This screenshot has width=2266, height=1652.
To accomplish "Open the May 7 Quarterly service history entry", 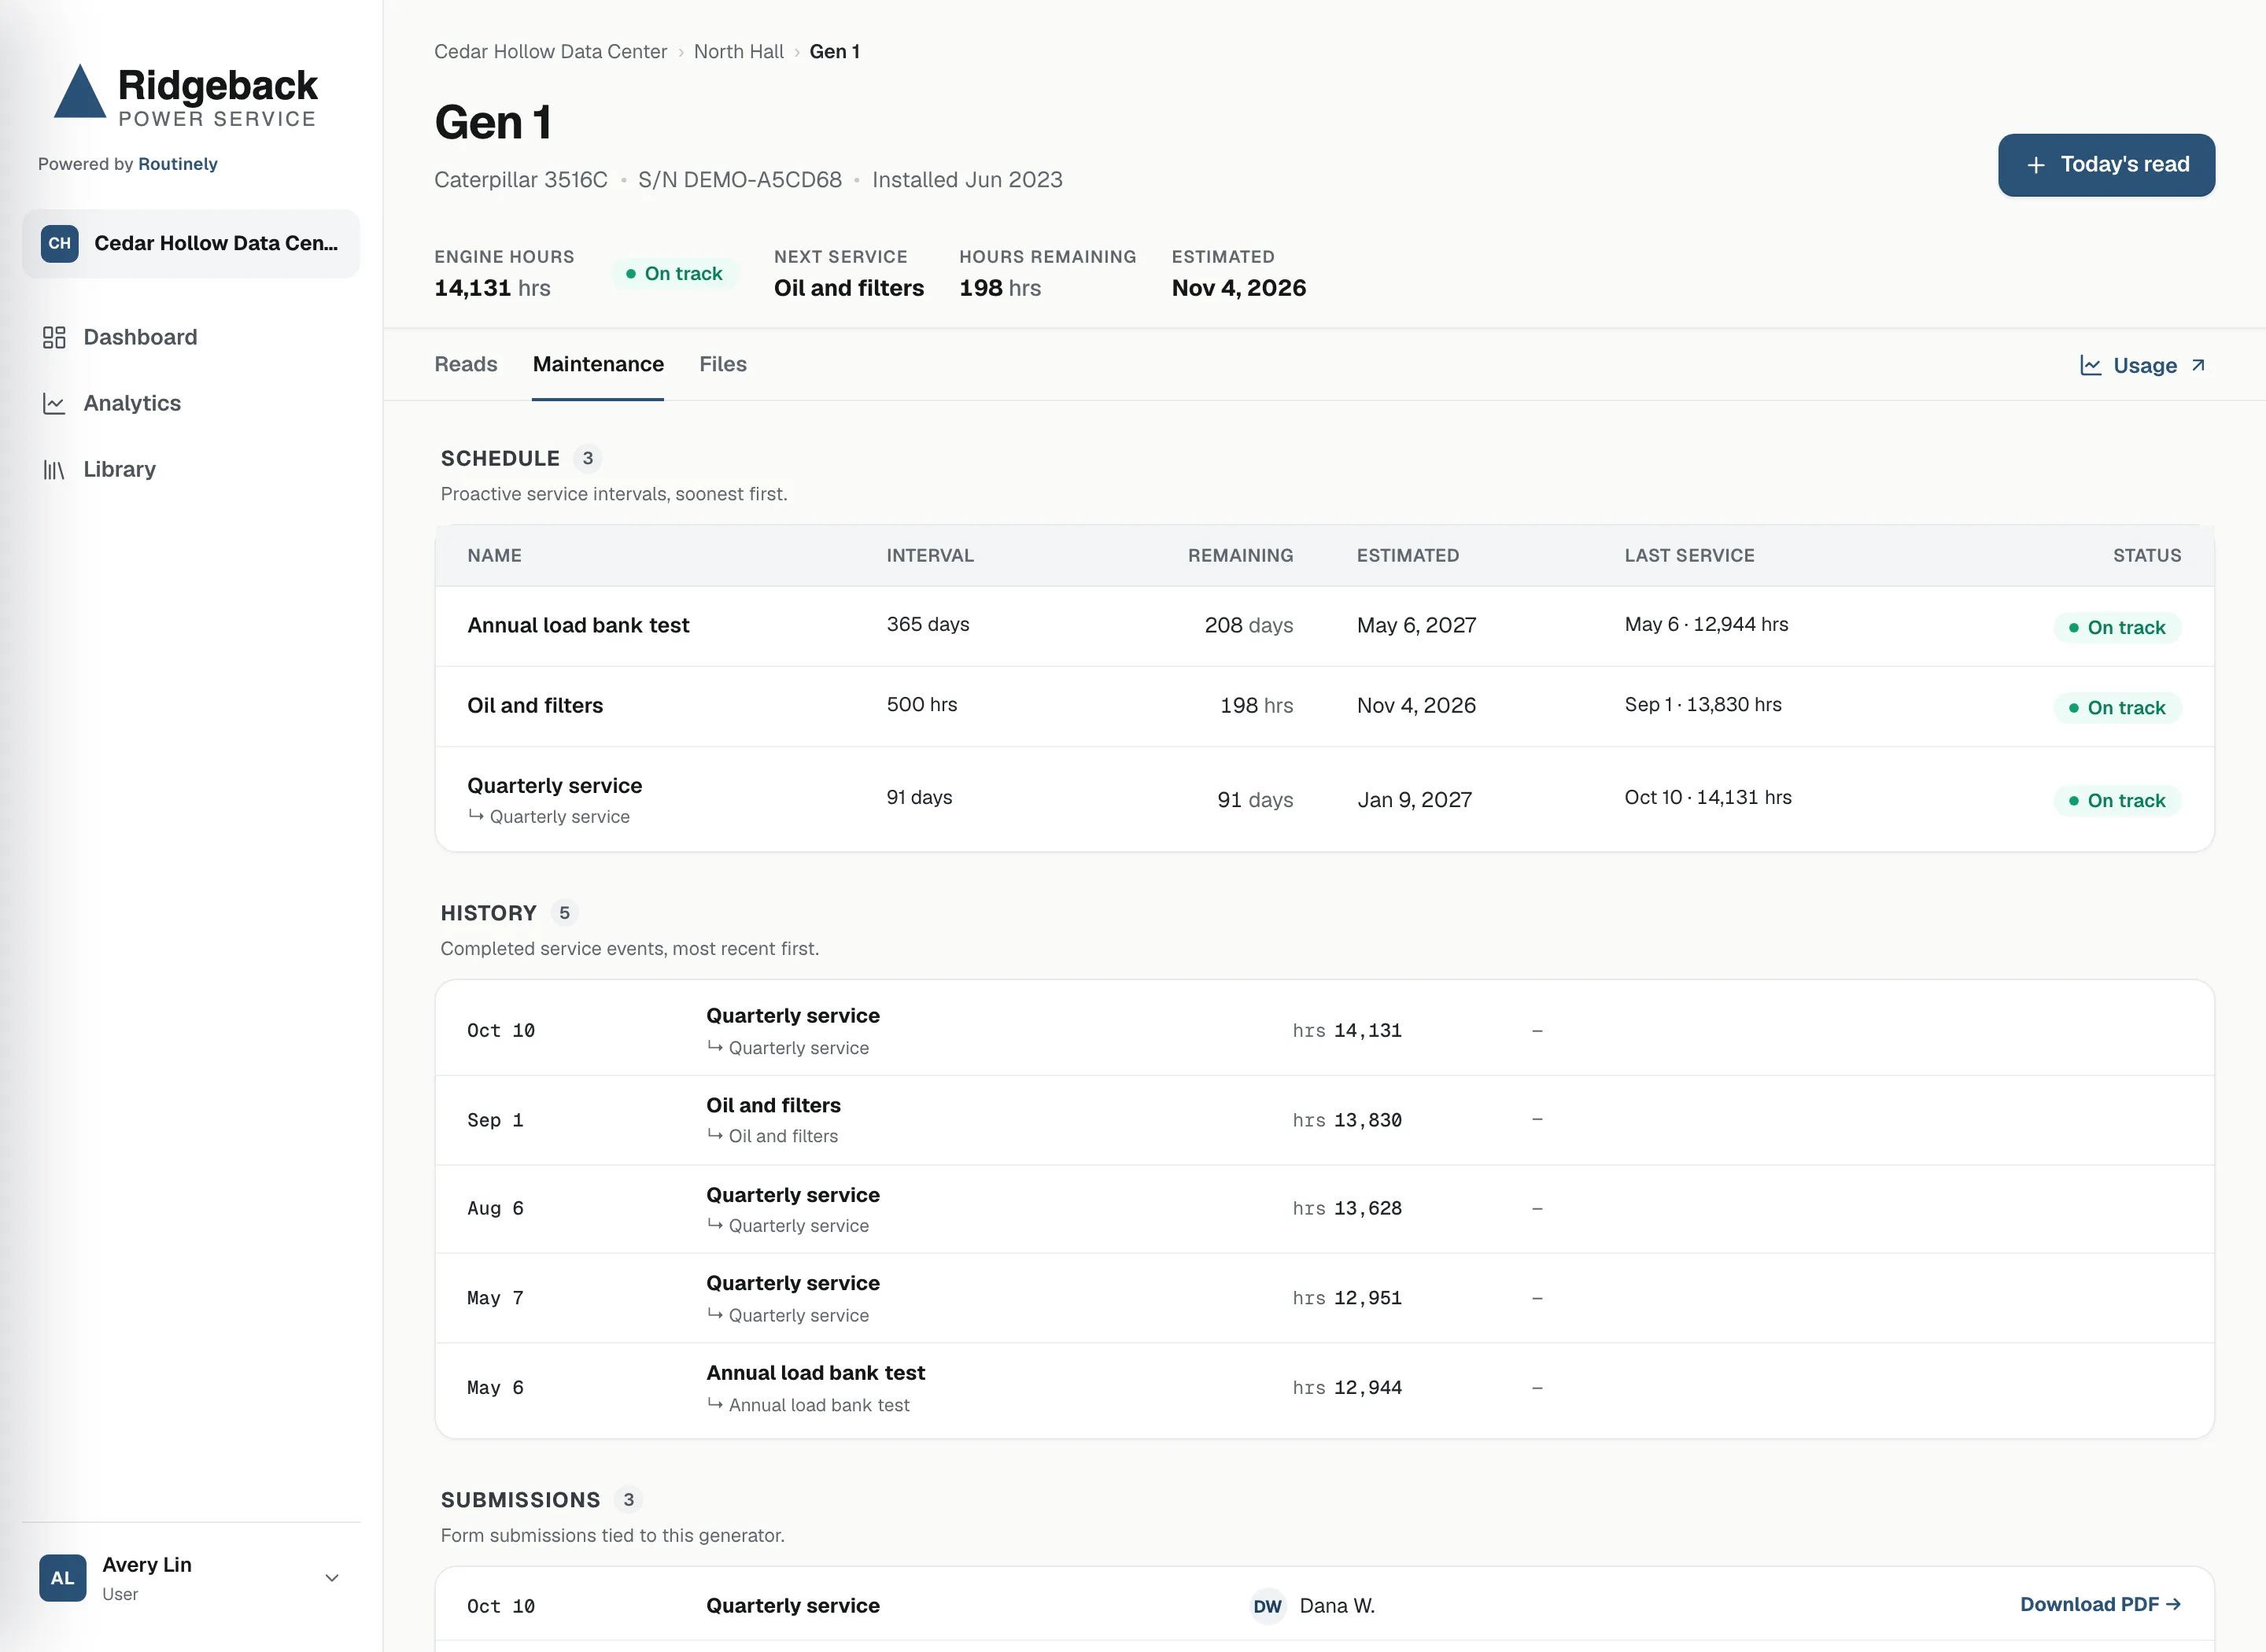I will [x=1324, y=1298].
